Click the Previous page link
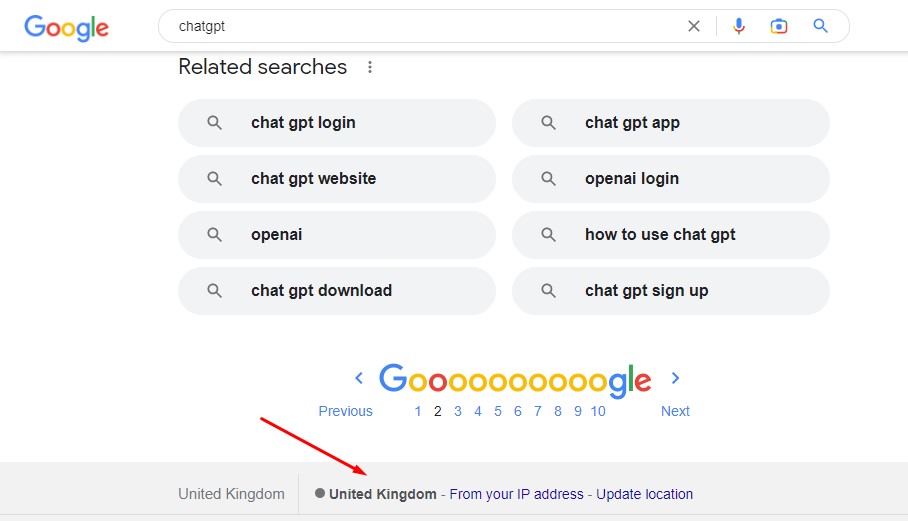The height and width of the screenshot is (521, 908). 345,411
